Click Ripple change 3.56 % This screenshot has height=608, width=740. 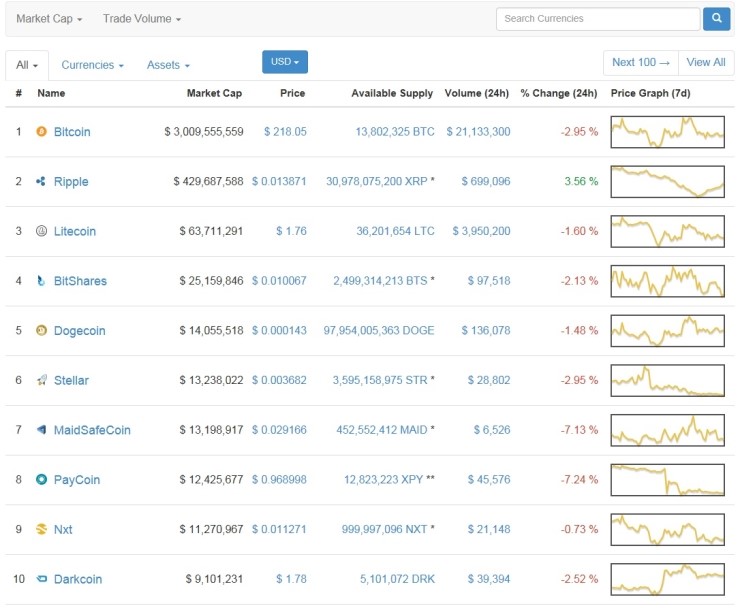pyautogui.click(x=581, y=181)
